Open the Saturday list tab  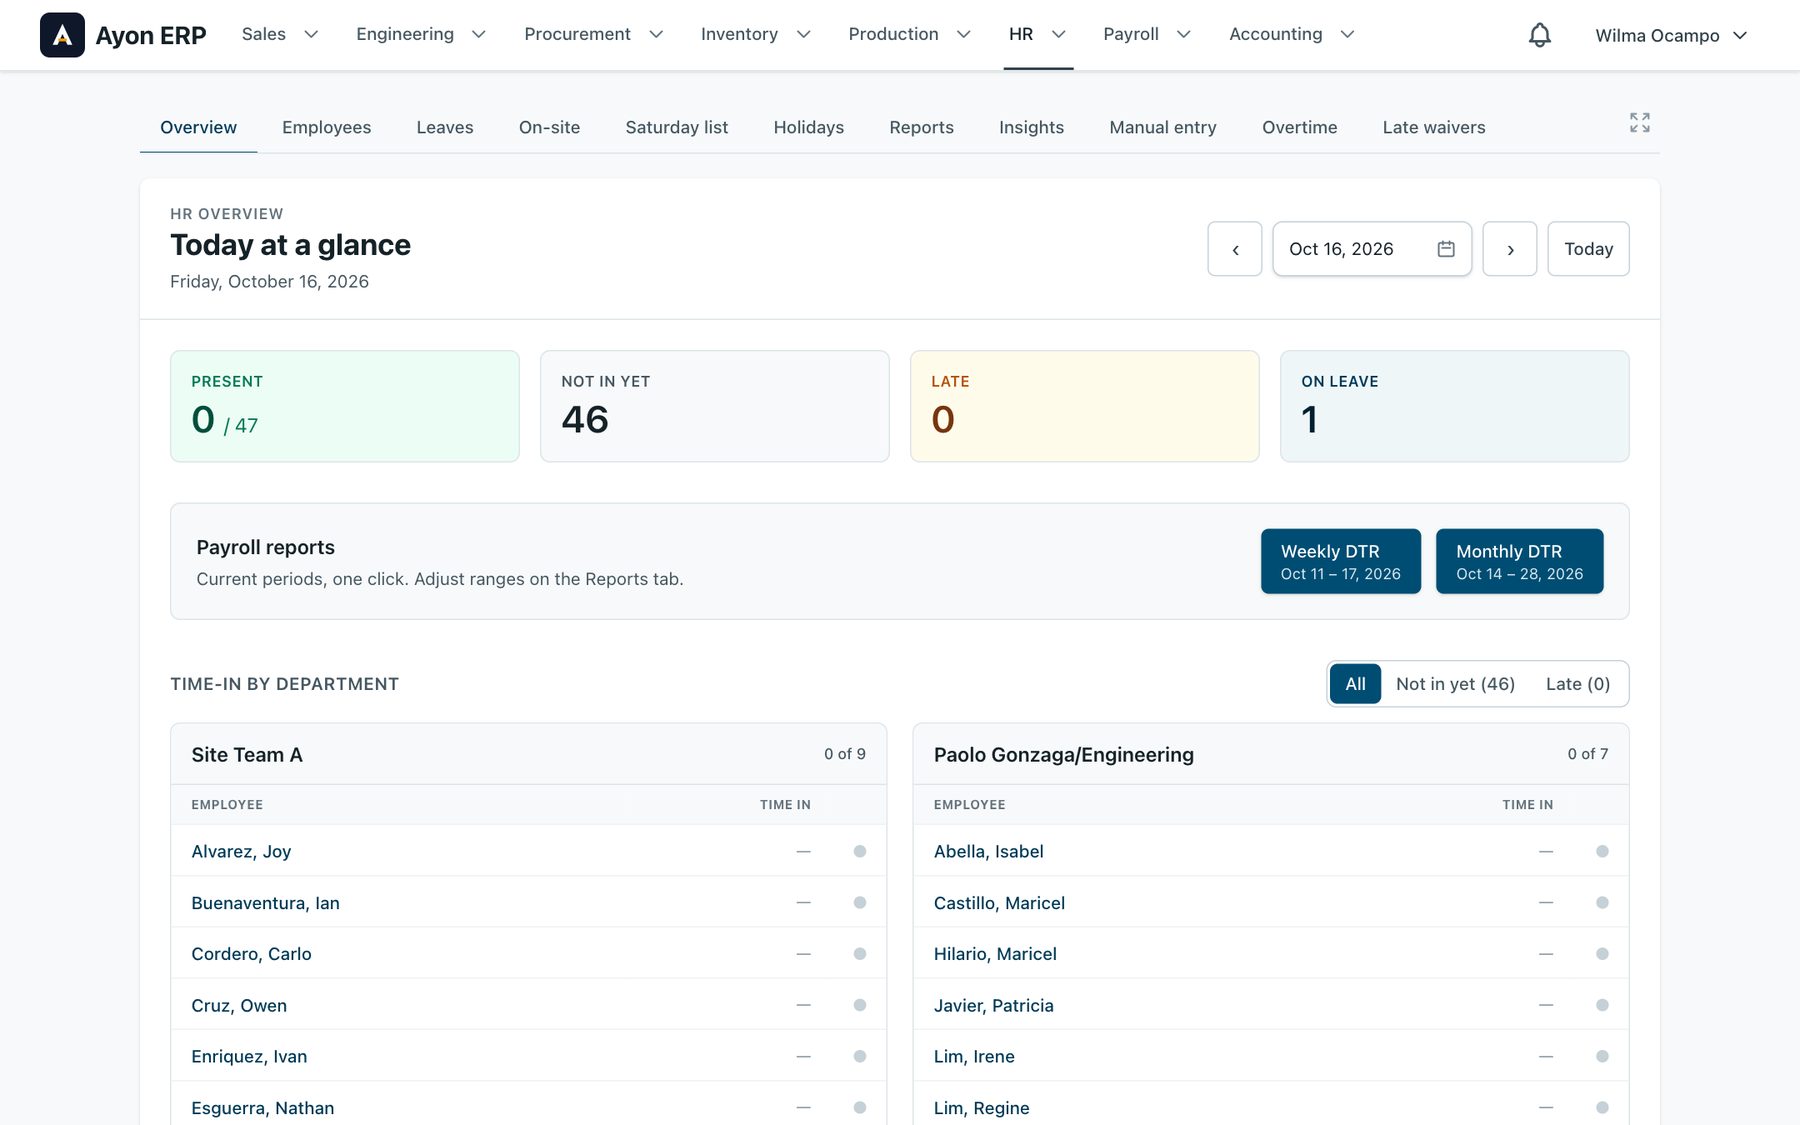(677, 127)
